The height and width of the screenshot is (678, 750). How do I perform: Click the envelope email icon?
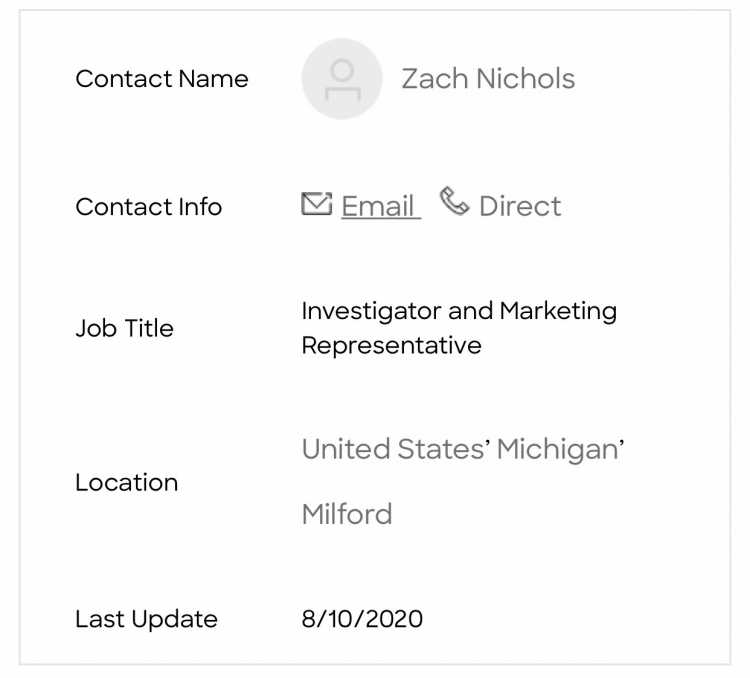click(x=317, y=204)
